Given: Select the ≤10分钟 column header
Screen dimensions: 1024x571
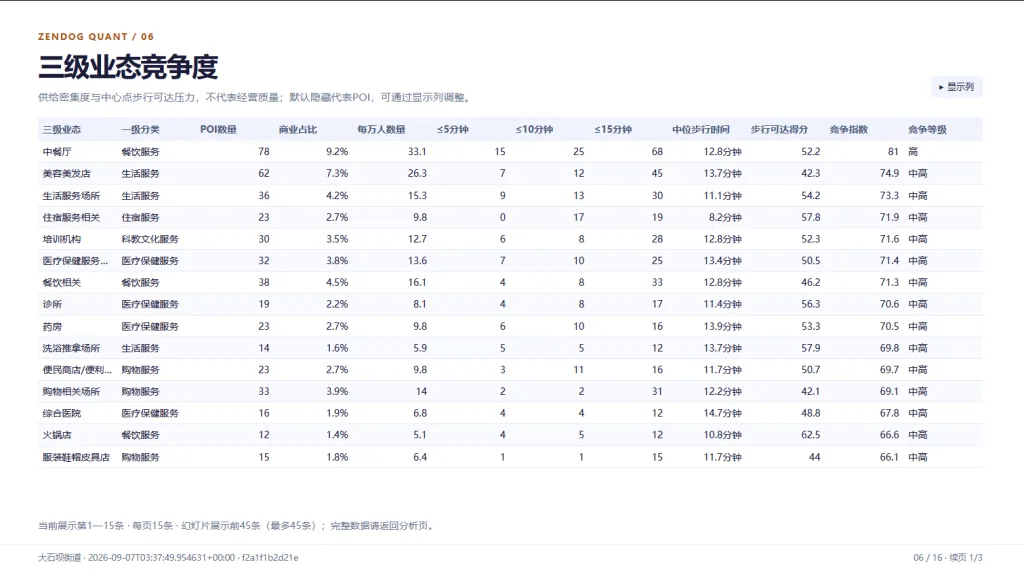Looking at the screenshot, I should tap(534, 129).
